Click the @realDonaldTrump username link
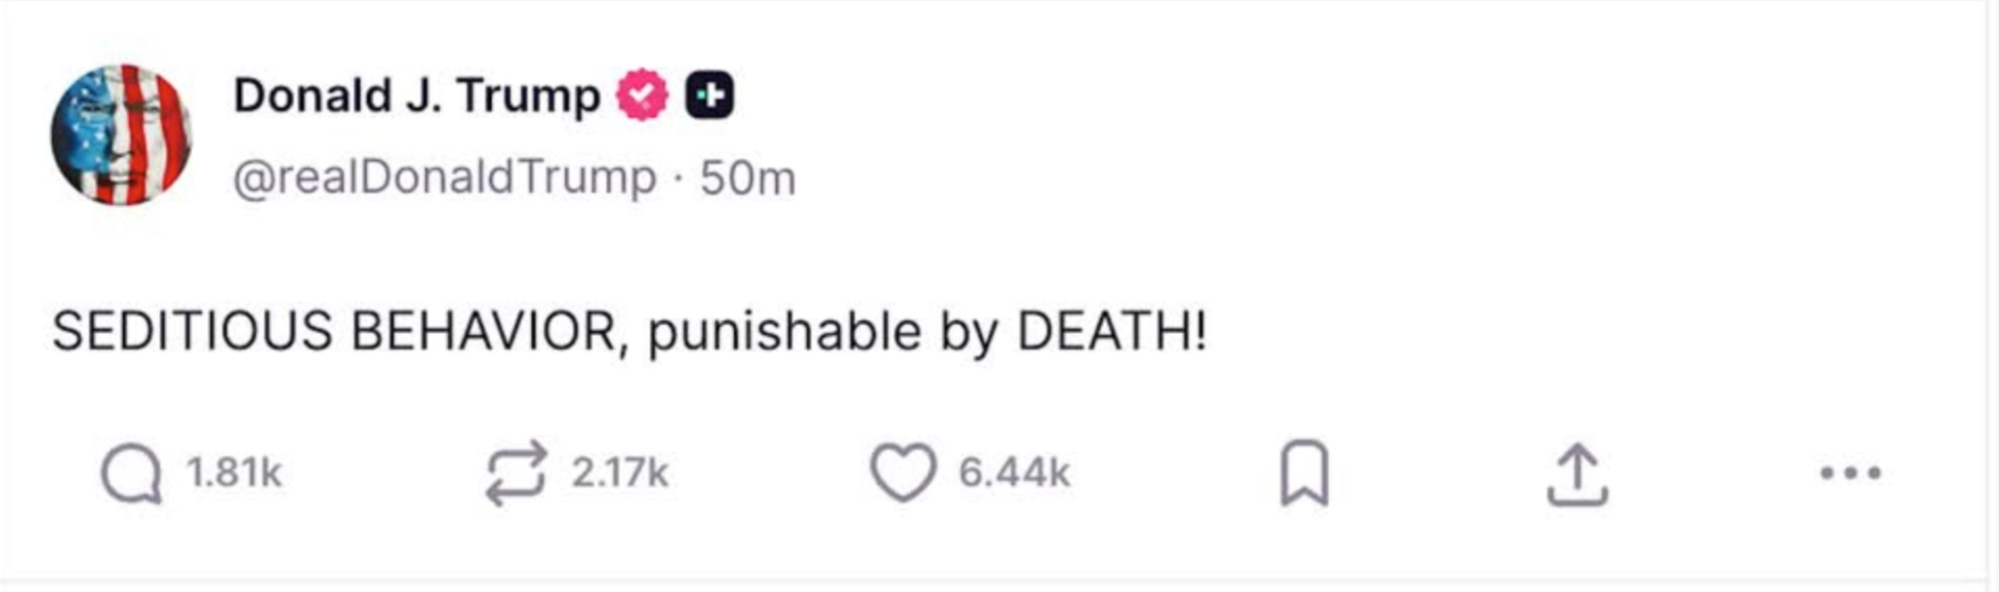The image size is (1999, 592). pyautogui.click(x=440, y=176)
